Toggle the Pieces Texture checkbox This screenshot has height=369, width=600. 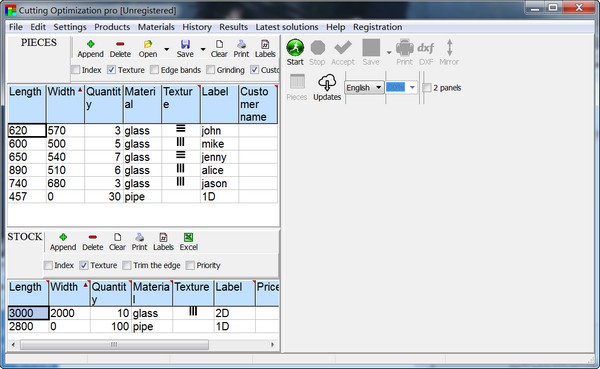[111, 70]
